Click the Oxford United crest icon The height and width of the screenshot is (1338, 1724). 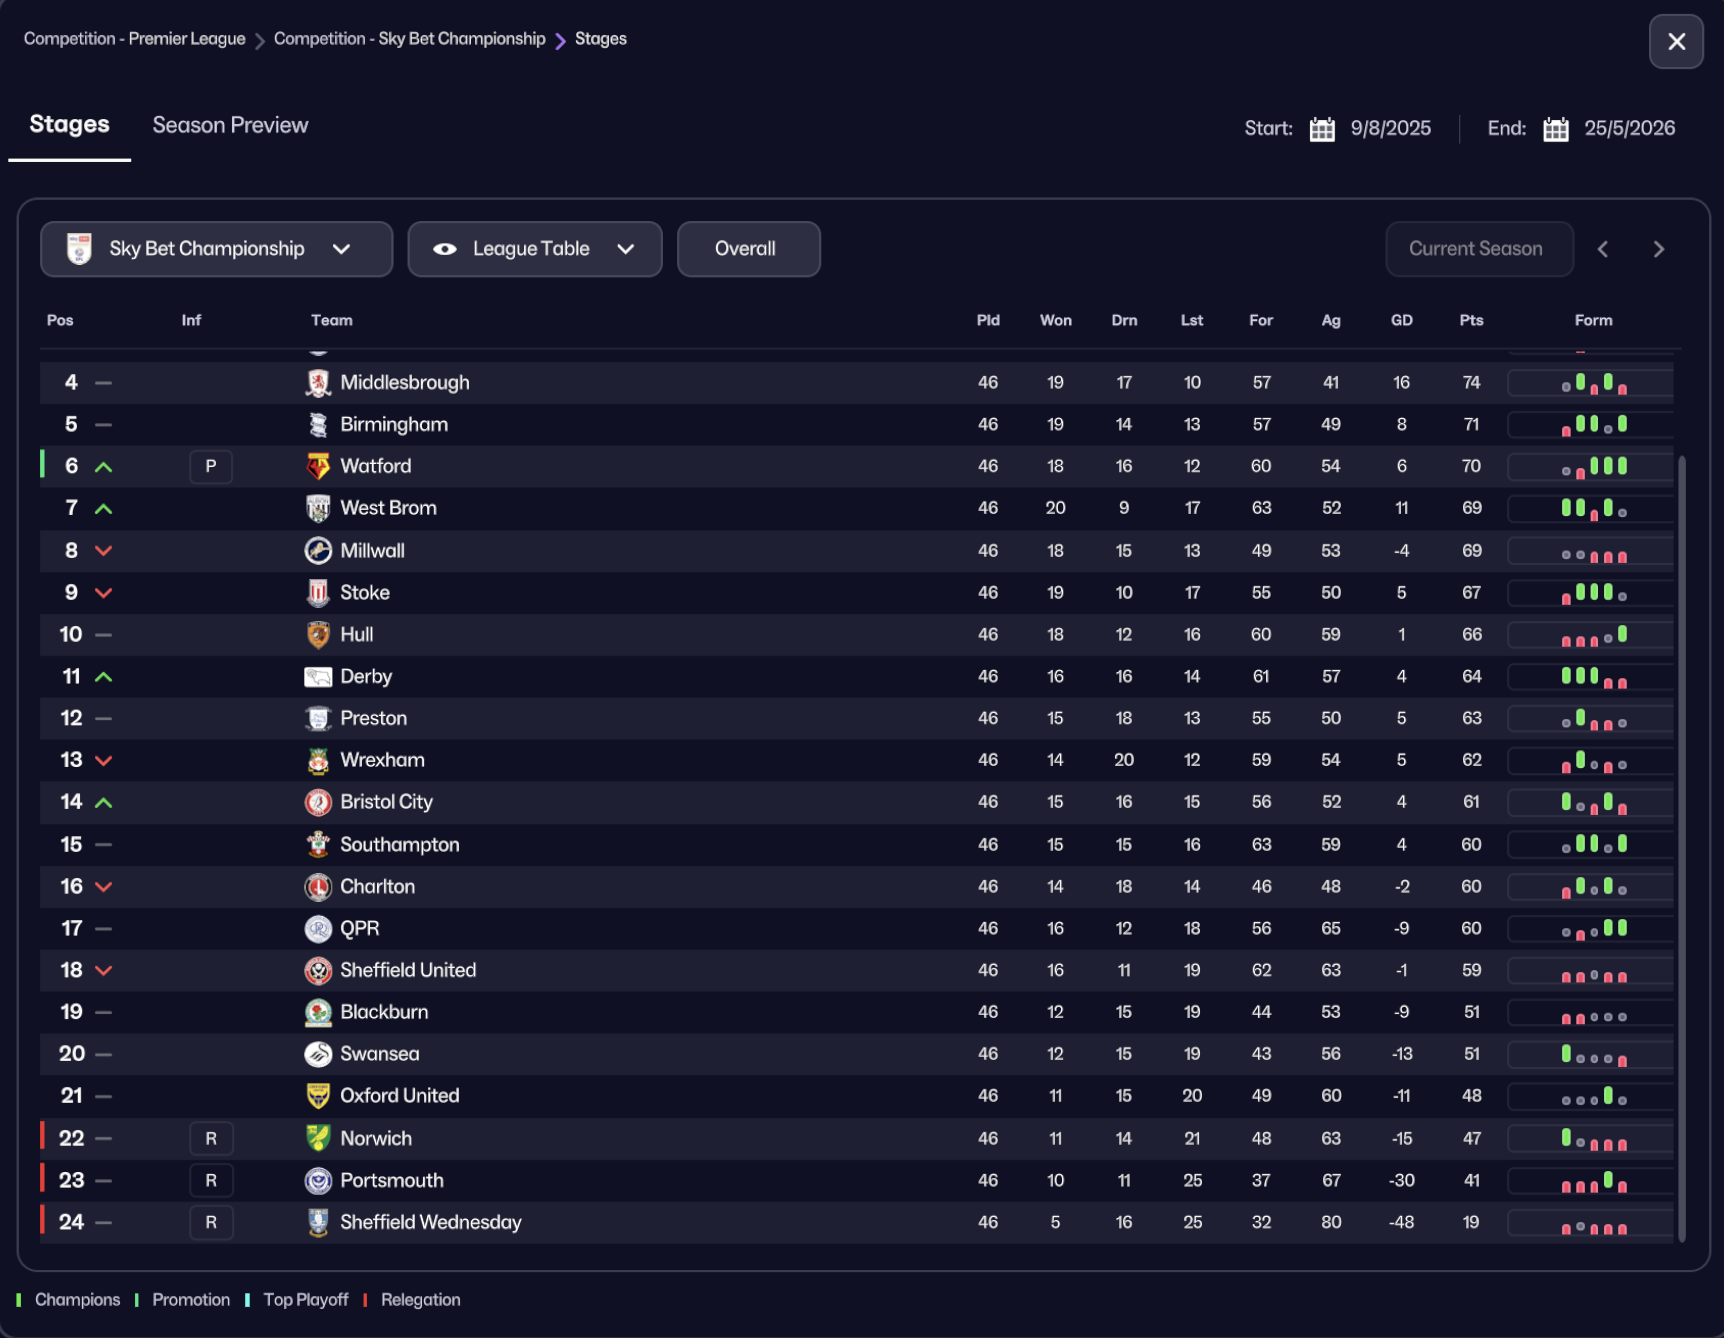pos(318,1096)
